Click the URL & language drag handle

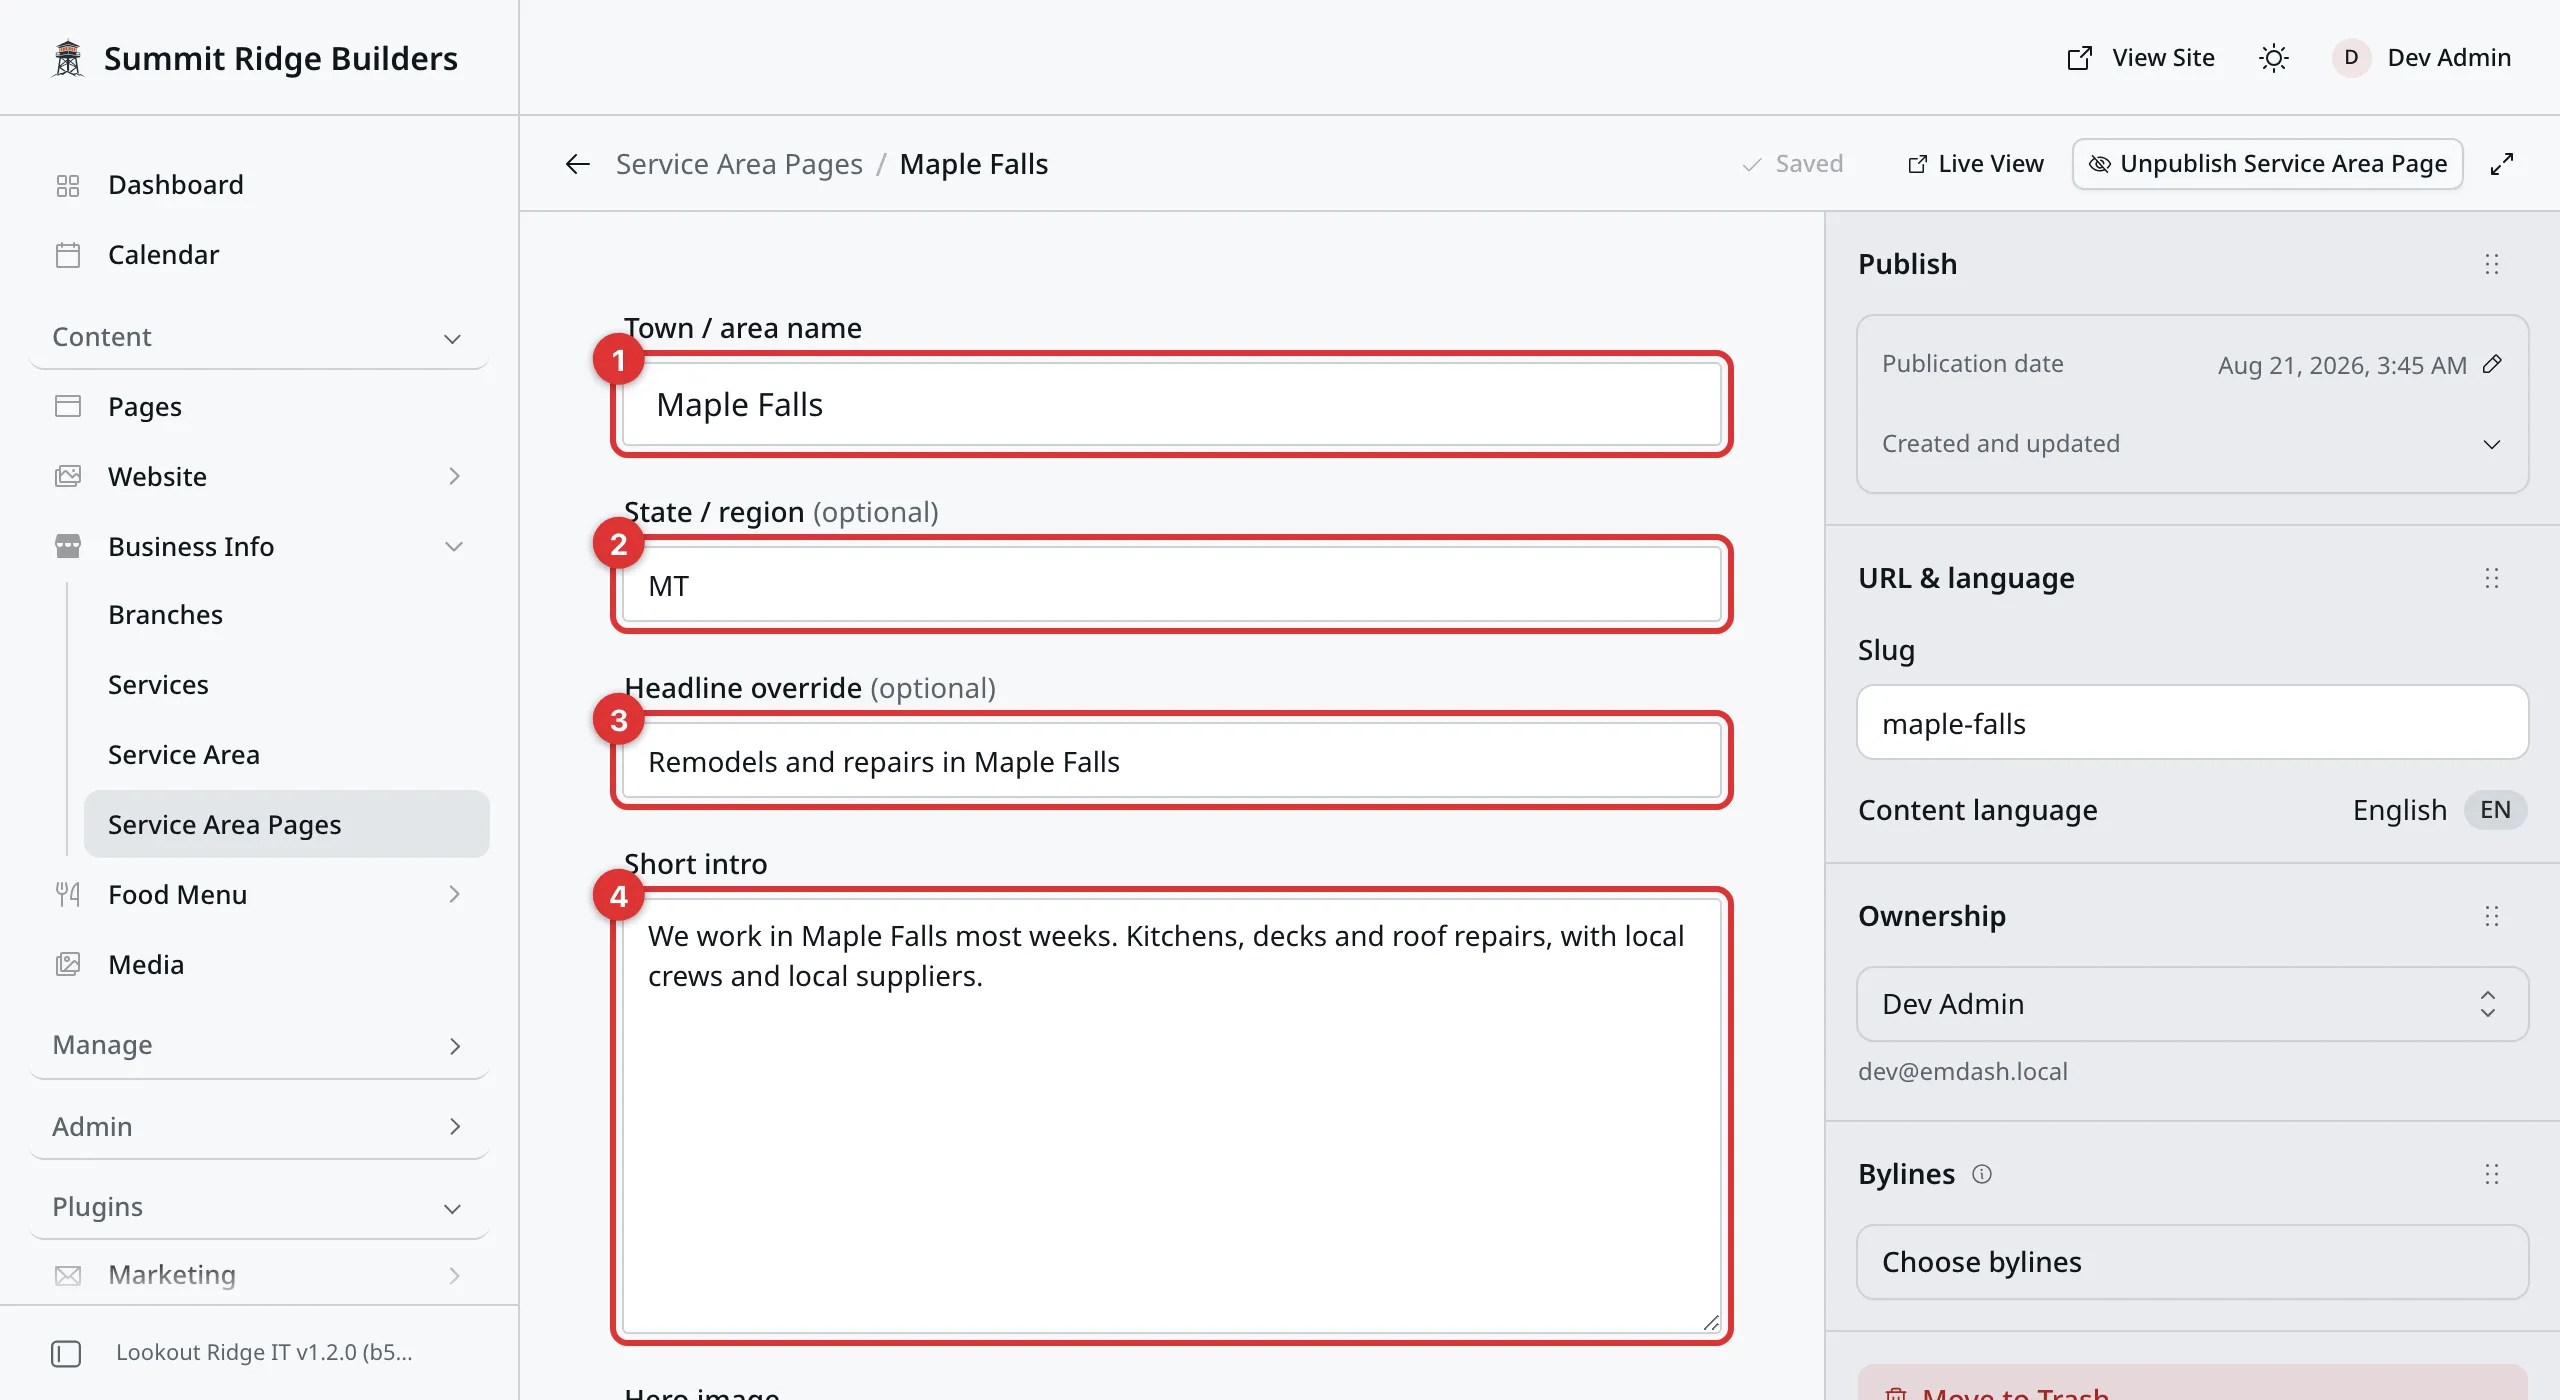pos(2492,578)
